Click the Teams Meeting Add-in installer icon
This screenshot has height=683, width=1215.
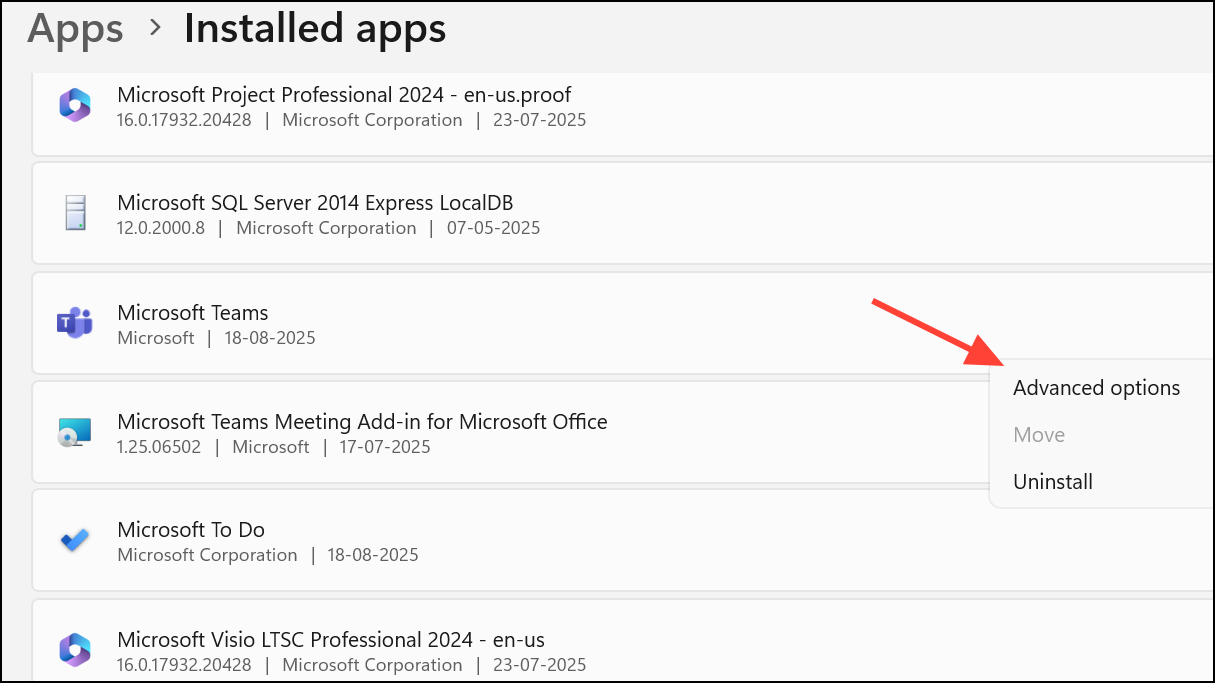pos(75,432)
